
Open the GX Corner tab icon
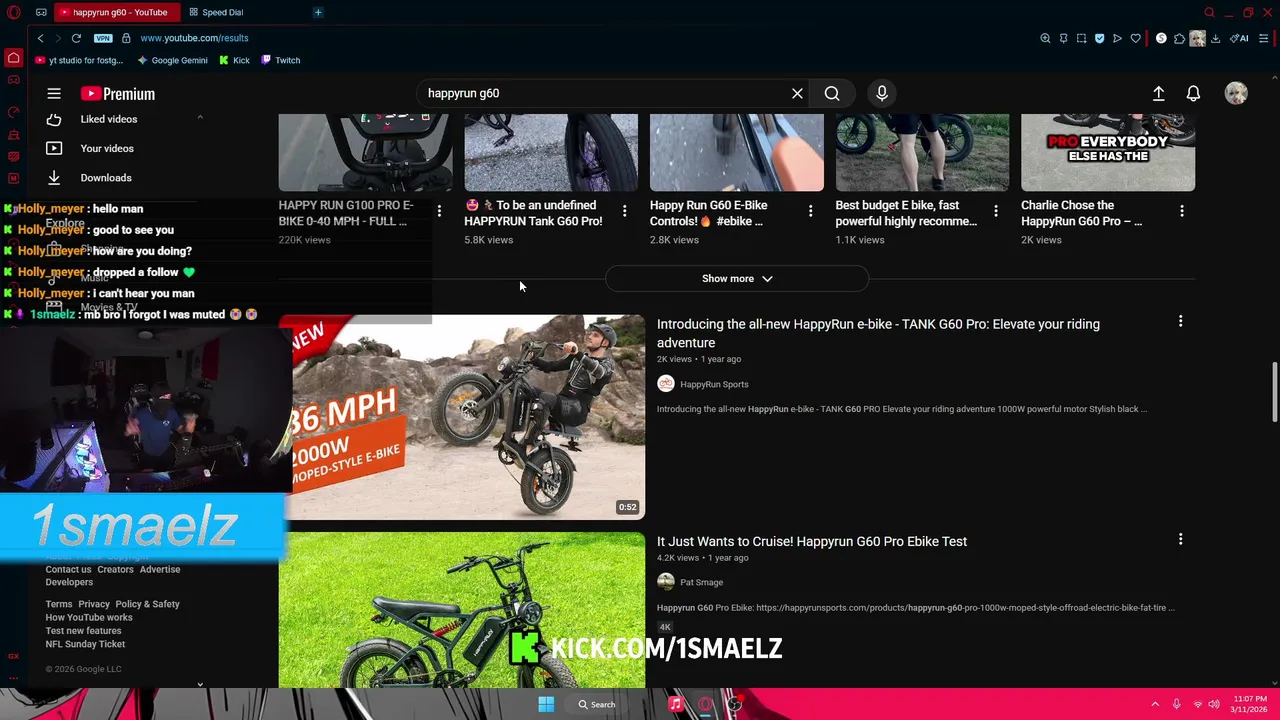click(41, 12)
